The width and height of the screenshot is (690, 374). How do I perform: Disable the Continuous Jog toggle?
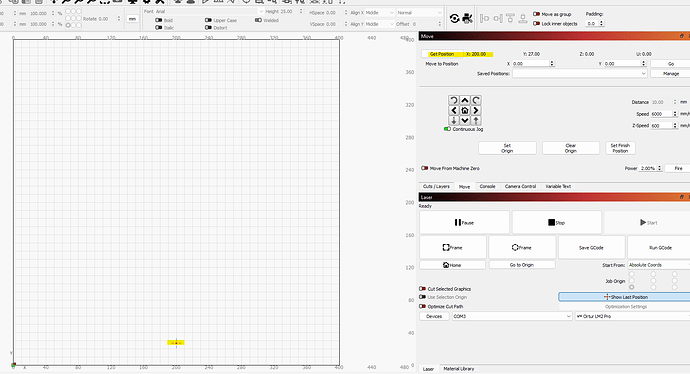click(448, 129)
